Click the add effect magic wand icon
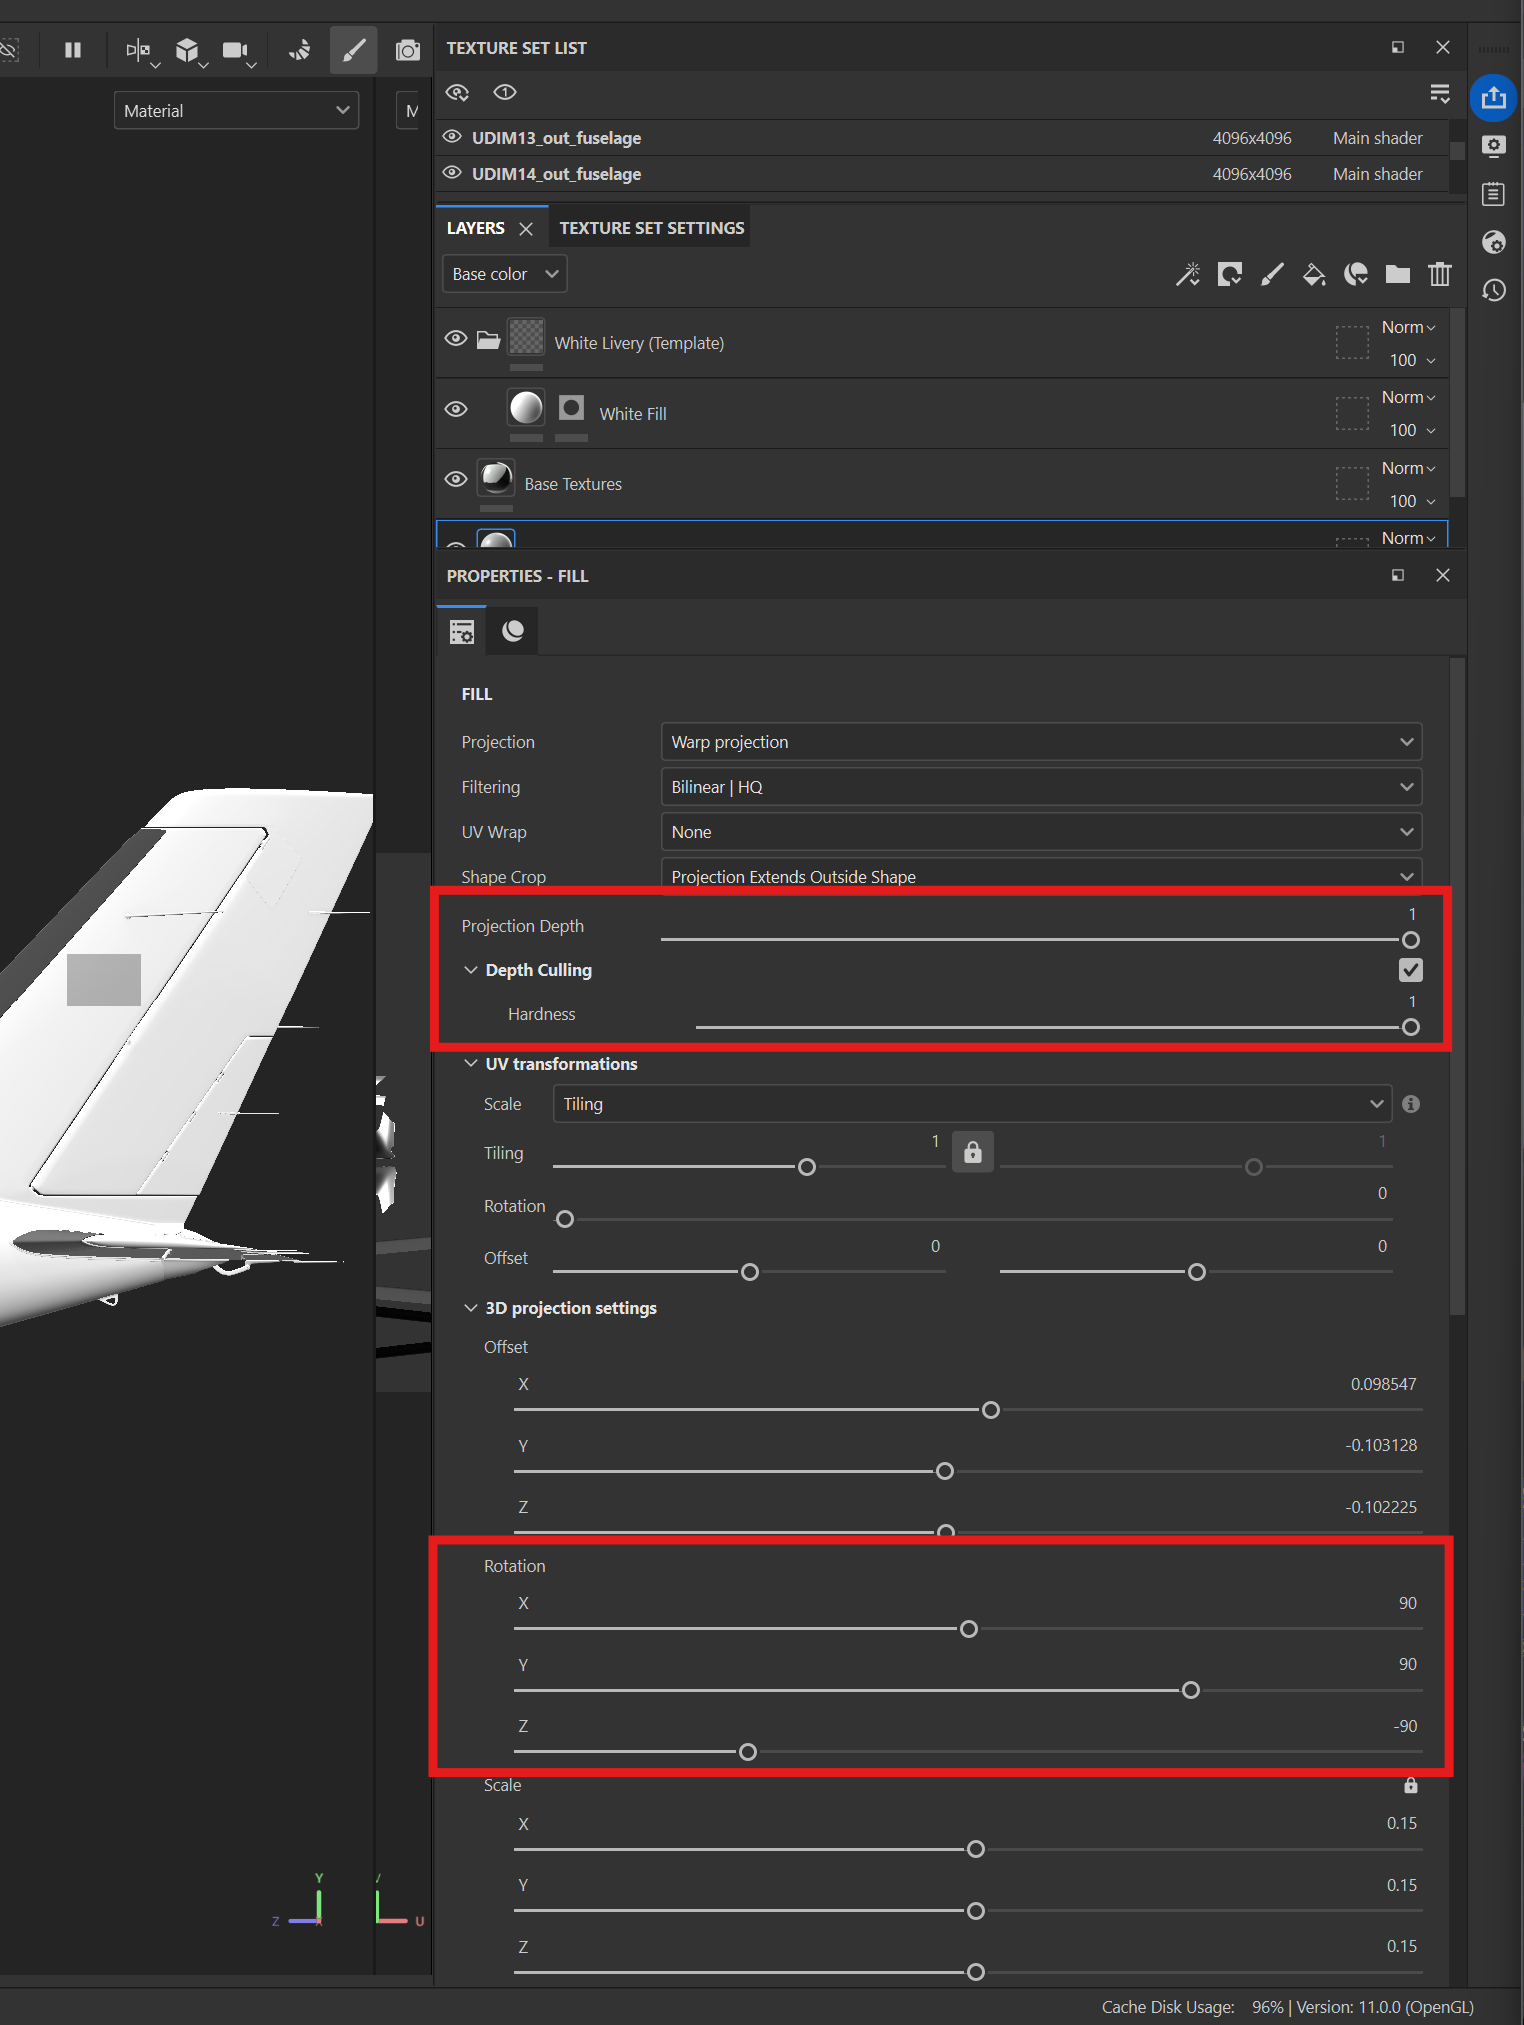The image size is (1524, 2025). coord(1188,274)
